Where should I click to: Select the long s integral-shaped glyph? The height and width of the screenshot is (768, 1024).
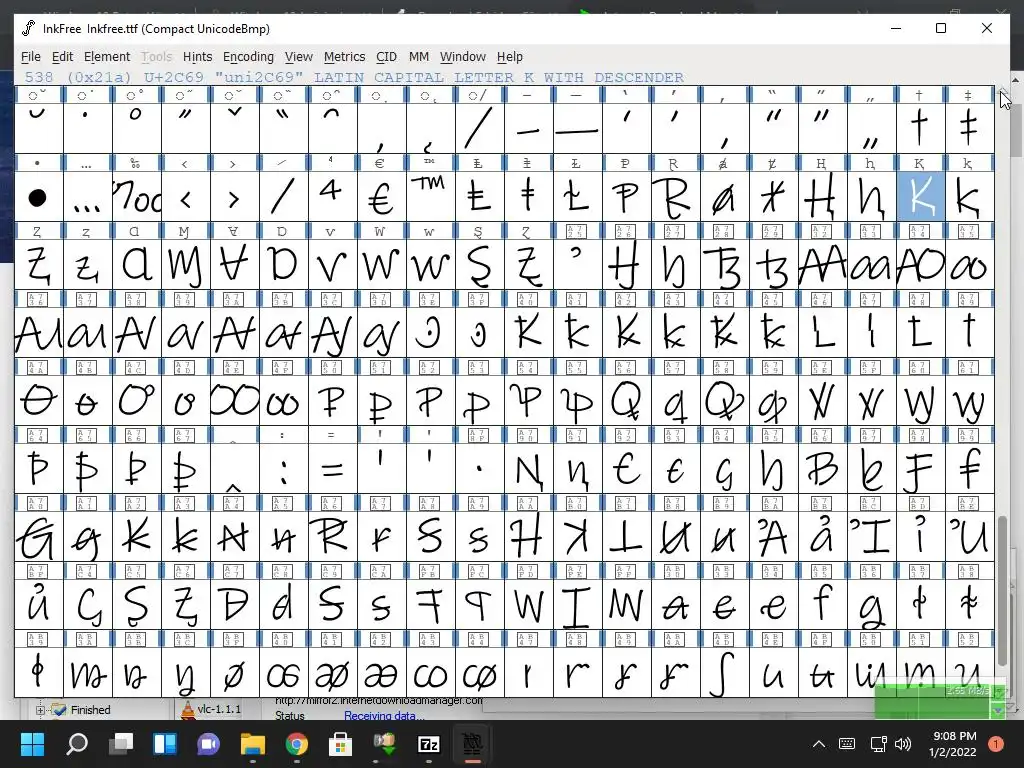click(x=724, y=672)
